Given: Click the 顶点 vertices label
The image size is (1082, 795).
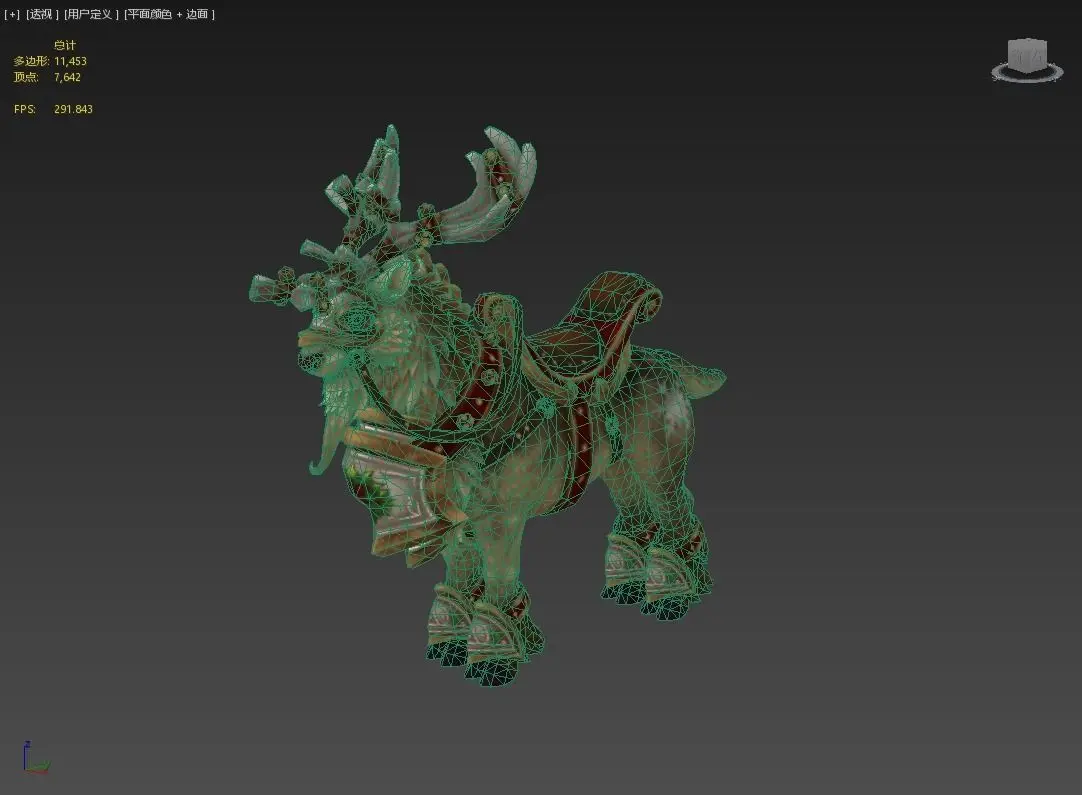Looking at the screenshot, I should tap(26, 77).
